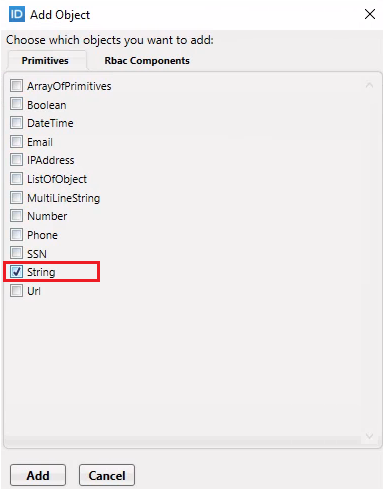Image resolution: width=383 pixels, height=489 pixels.
Task: Click the list scroll down arrow
Action: pyautogui.click(x=369, y=436)
